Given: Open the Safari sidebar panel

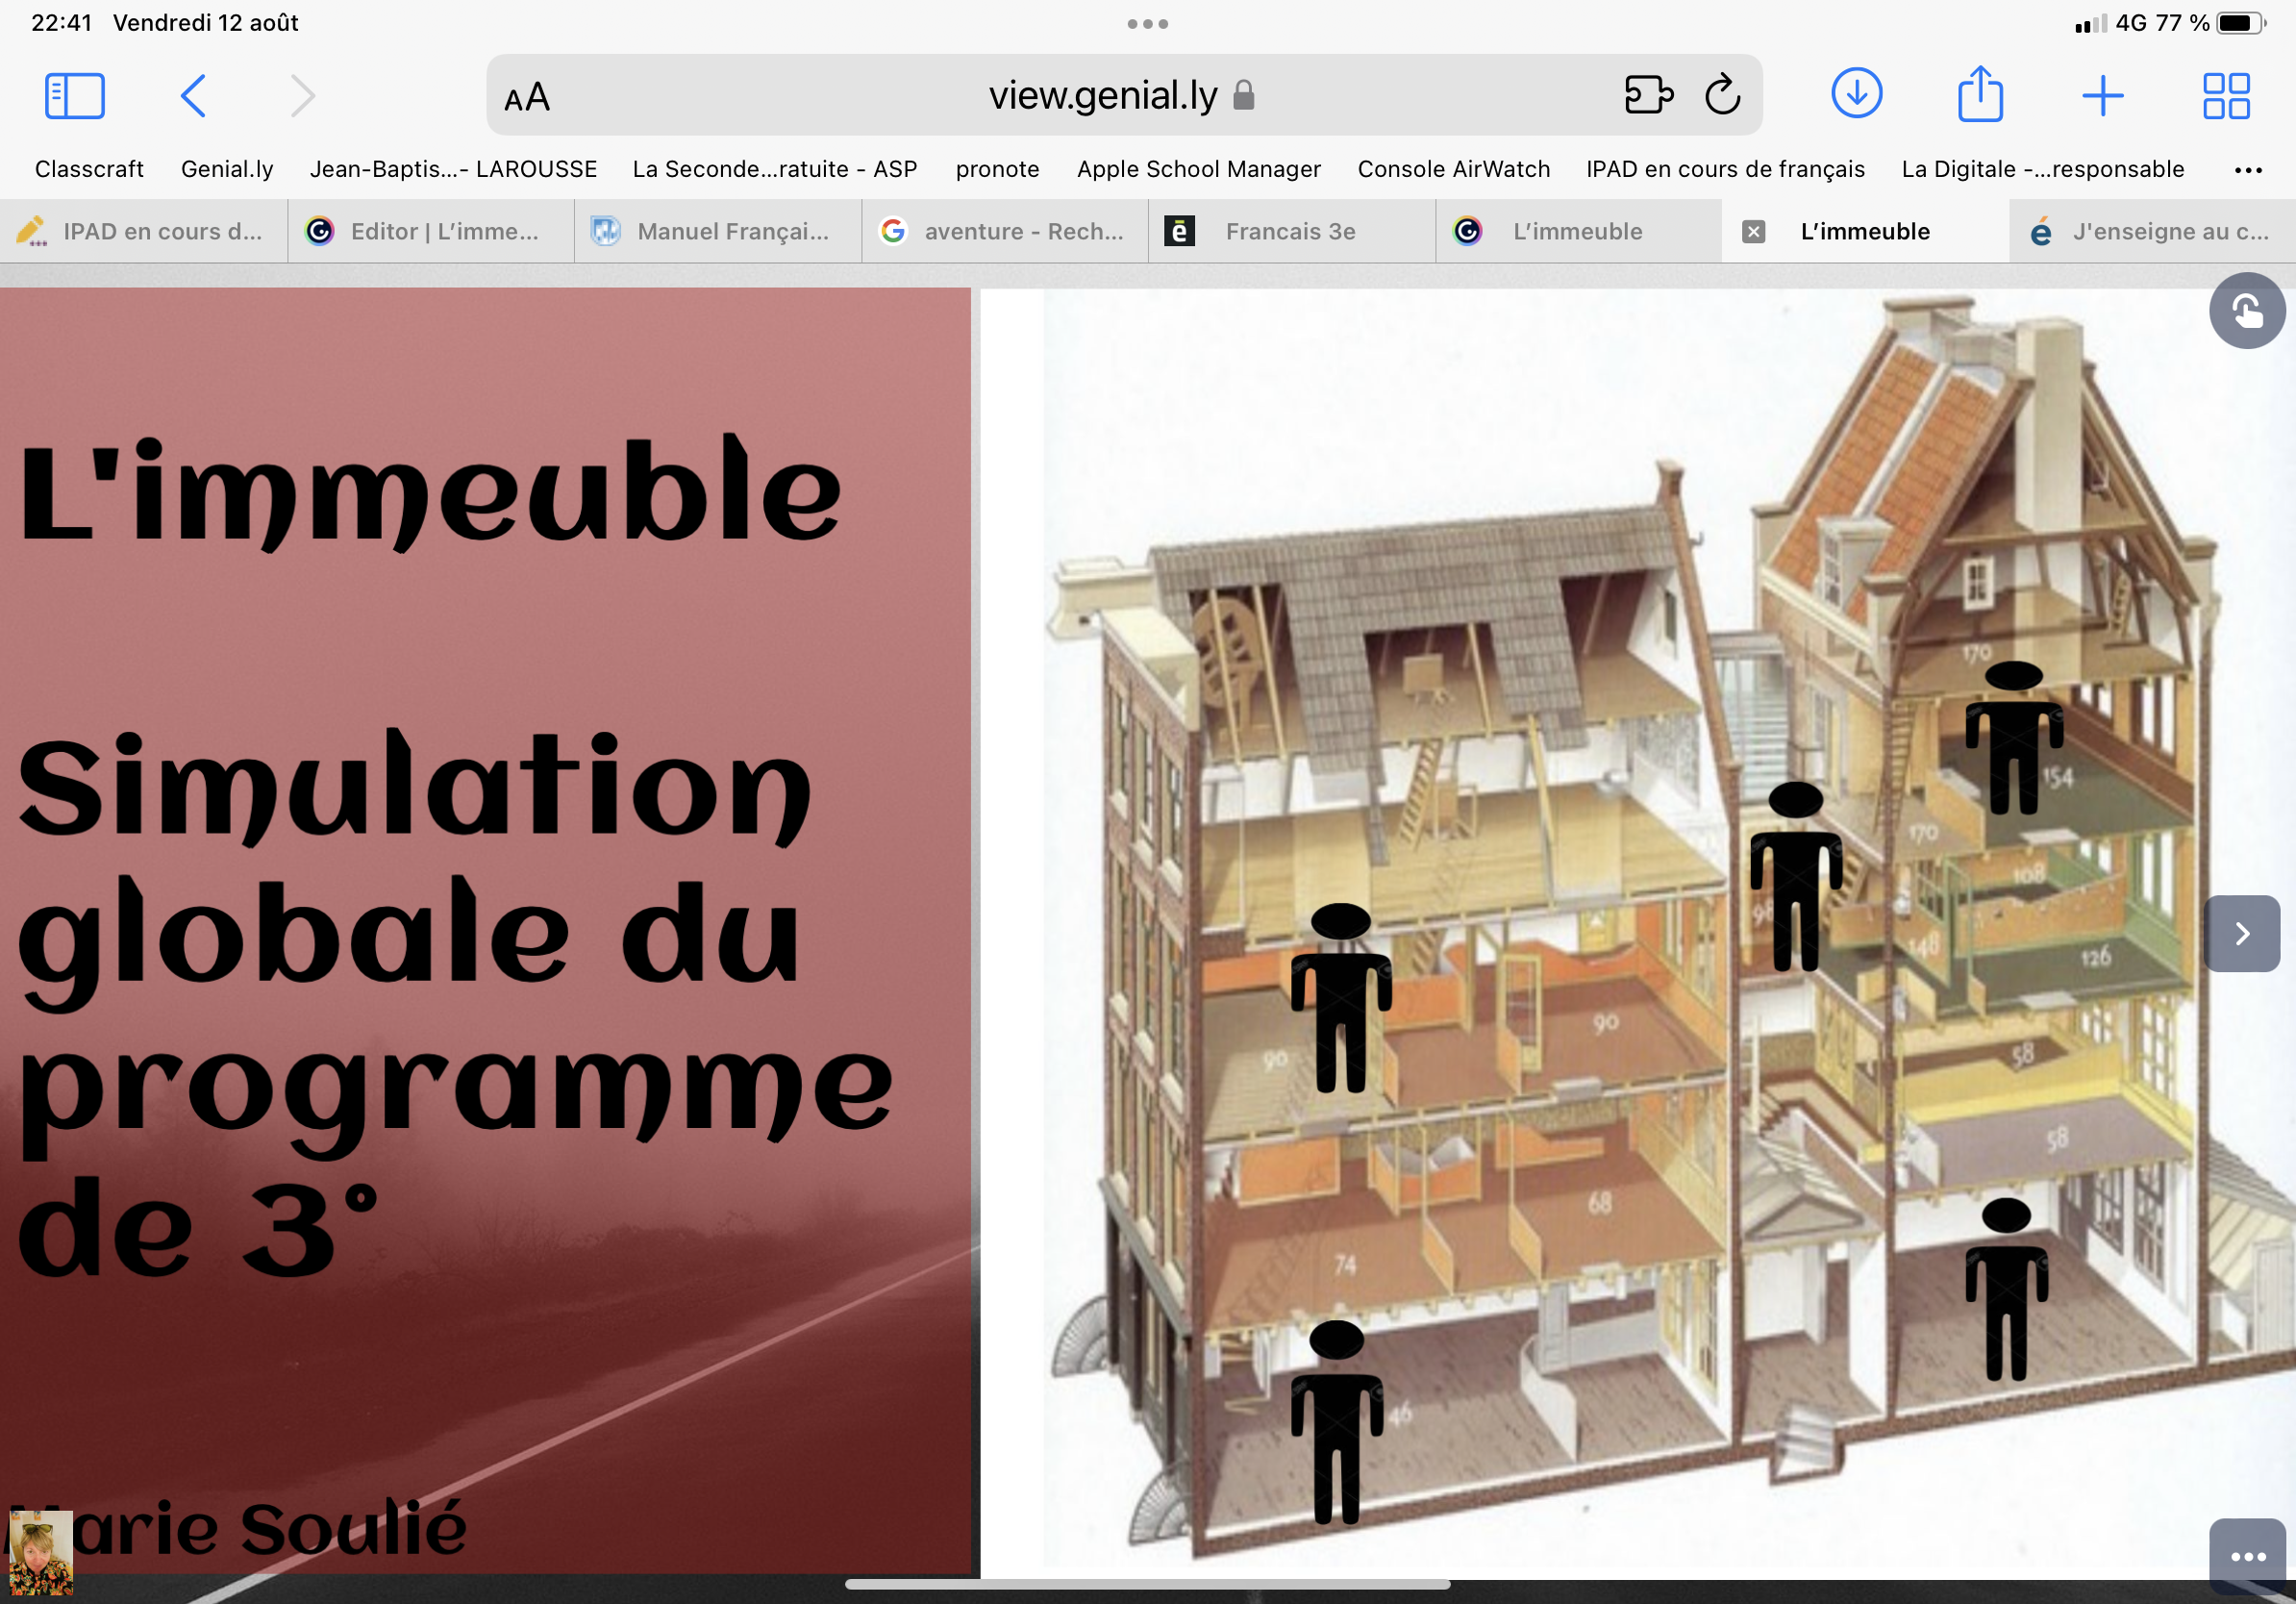Looking at the screenshot, I should tap(74, 96).
